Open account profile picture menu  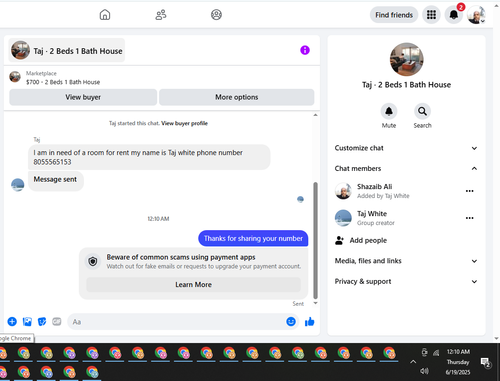(x=476, y=15)
